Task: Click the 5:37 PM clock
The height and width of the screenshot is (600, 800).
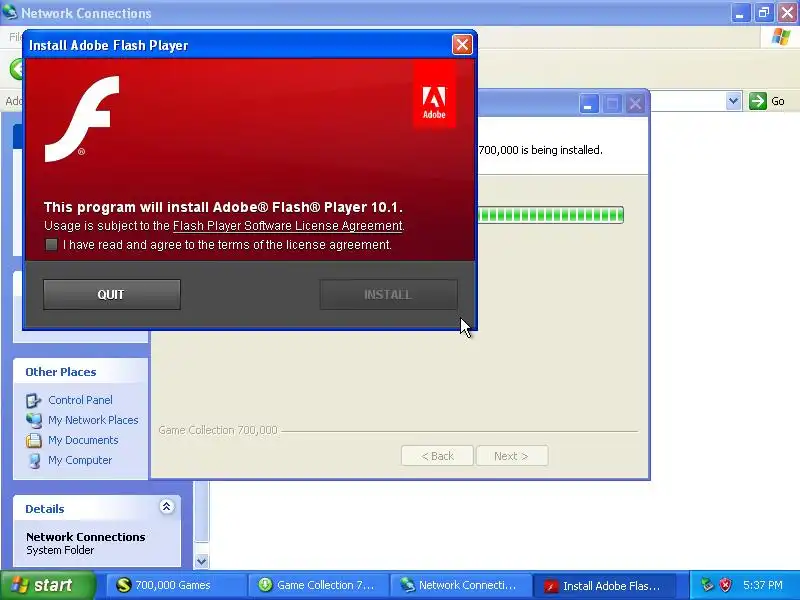Action: [763, 585]
